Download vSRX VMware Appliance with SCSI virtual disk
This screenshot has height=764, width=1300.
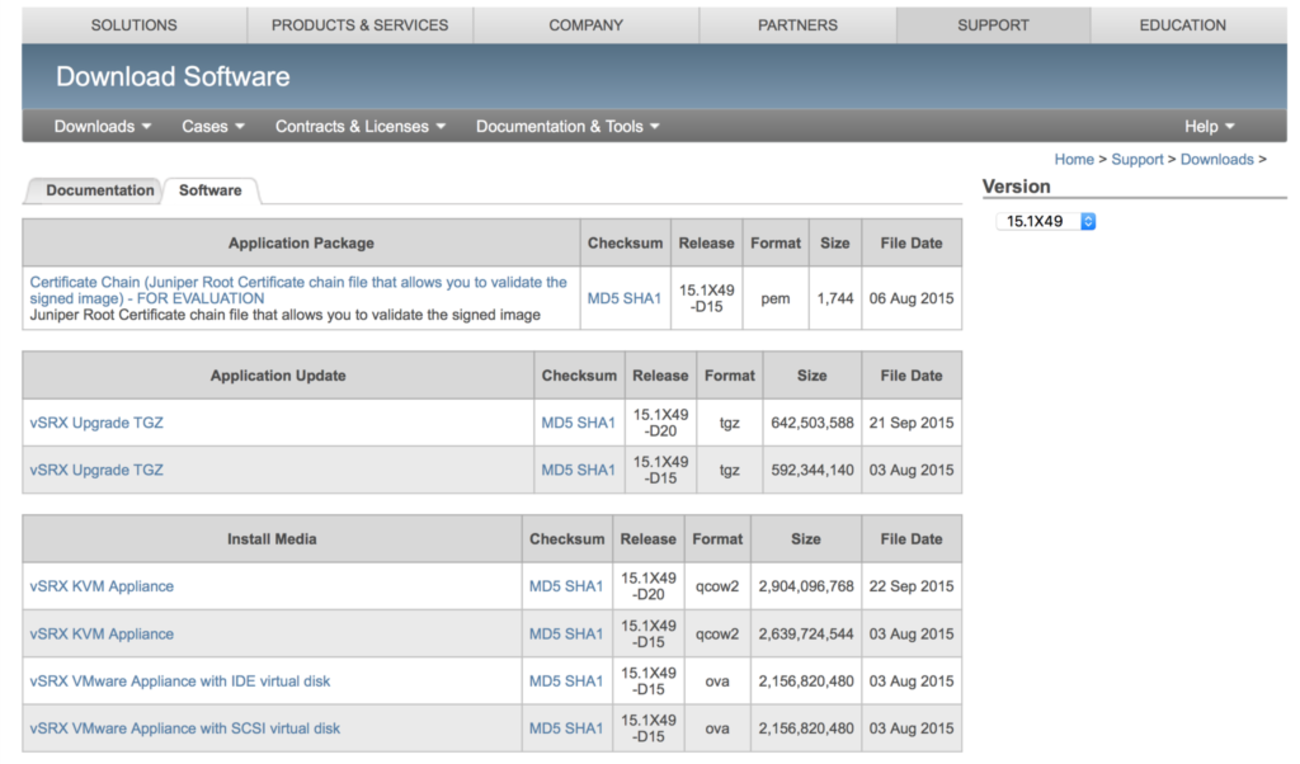tap(185, 728)
